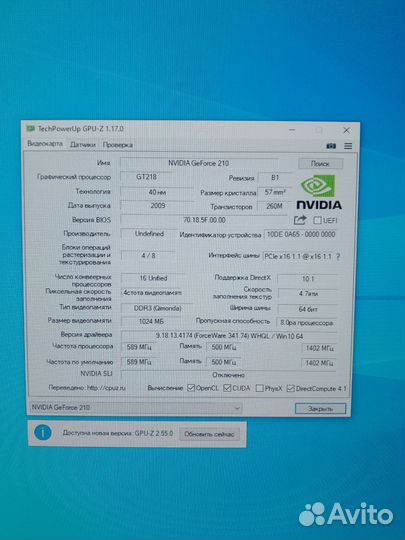This screenshot has height=540, width=405.
Task: Minimize the GPU-Z window
Action: tap(292, 130)
